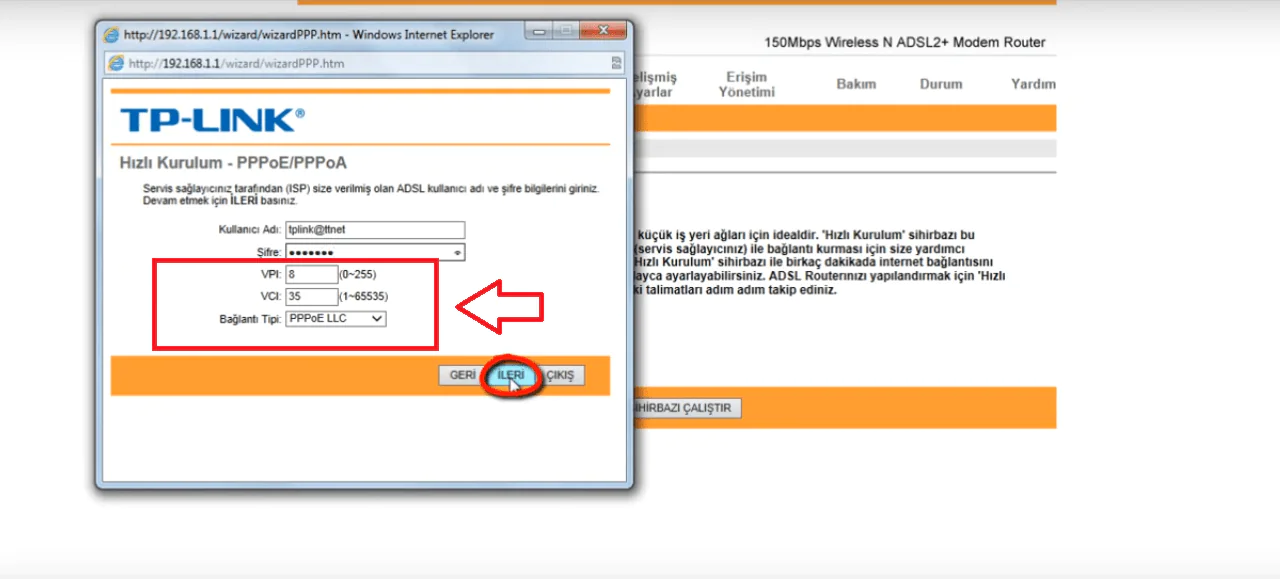Click the compatibility view icon in address bar
The image size is (1280, 579).
click(x=616, y=63)
